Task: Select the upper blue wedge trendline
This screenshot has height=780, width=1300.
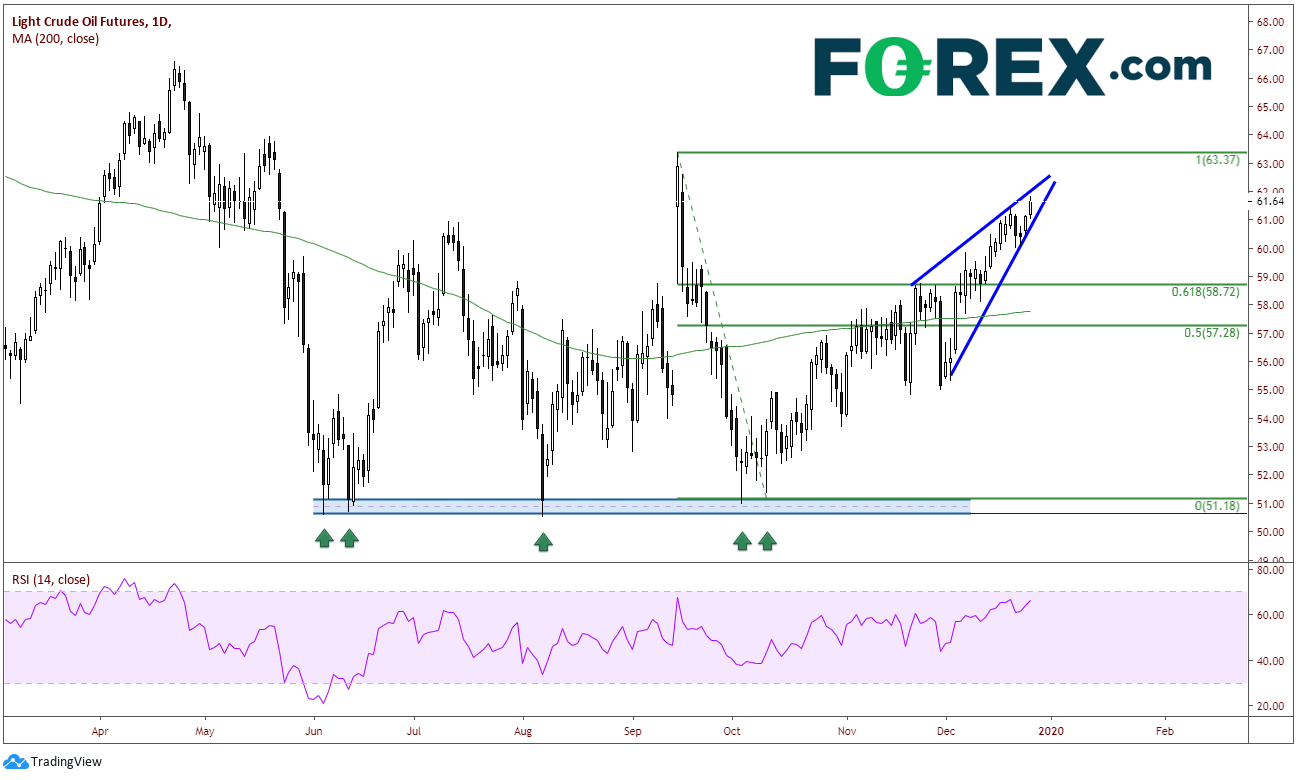Action: tap(980, 231)
